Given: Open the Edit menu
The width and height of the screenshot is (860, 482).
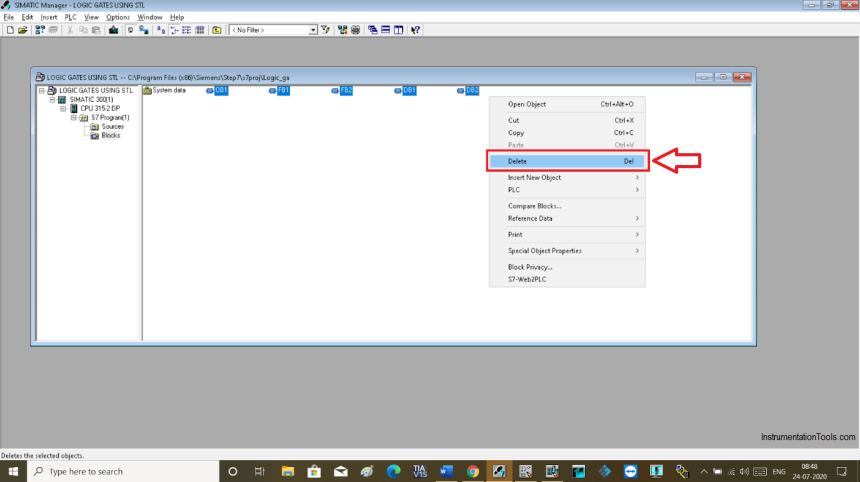Looking at the screenshot, I should [x=27, y=17].
